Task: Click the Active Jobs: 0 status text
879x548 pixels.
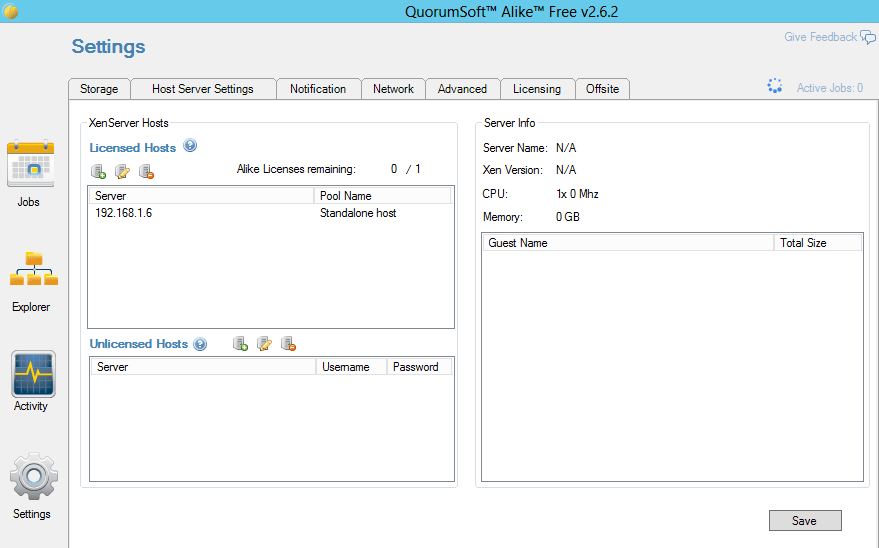Action: pyautogui.click(x=830, y=88)
